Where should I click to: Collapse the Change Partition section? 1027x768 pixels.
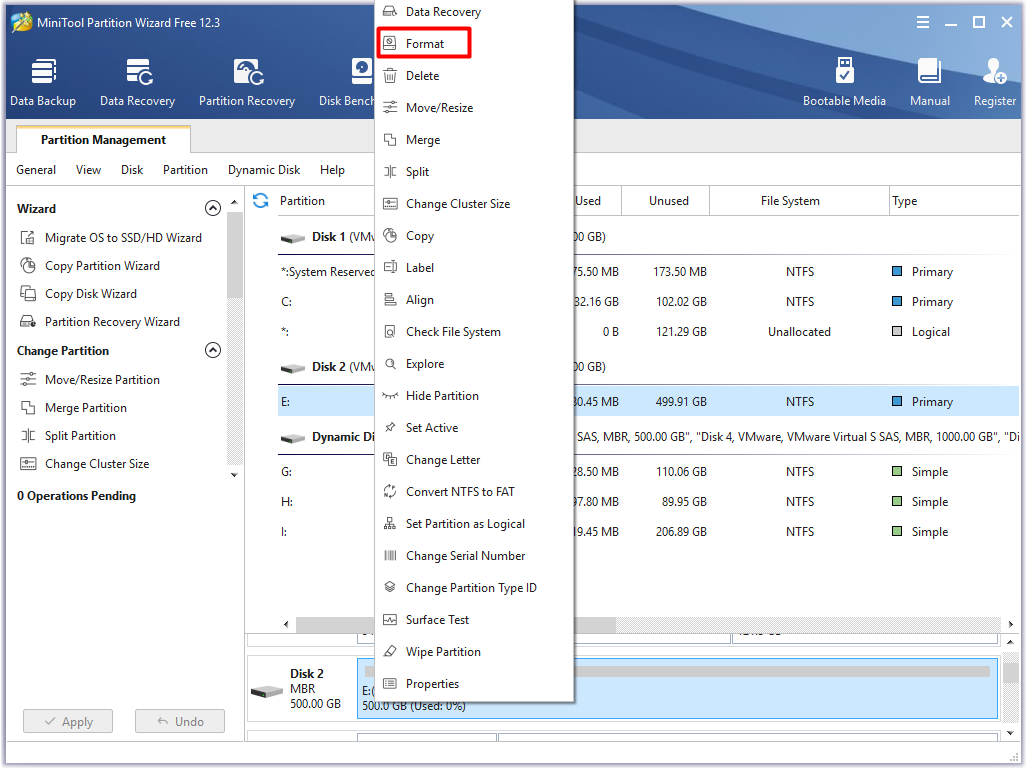pyautogui.click(x=213, y=350)
